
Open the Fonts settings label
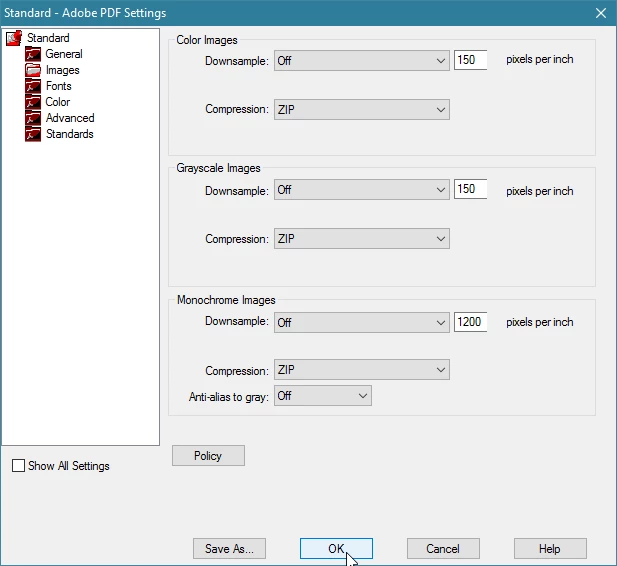59,86
